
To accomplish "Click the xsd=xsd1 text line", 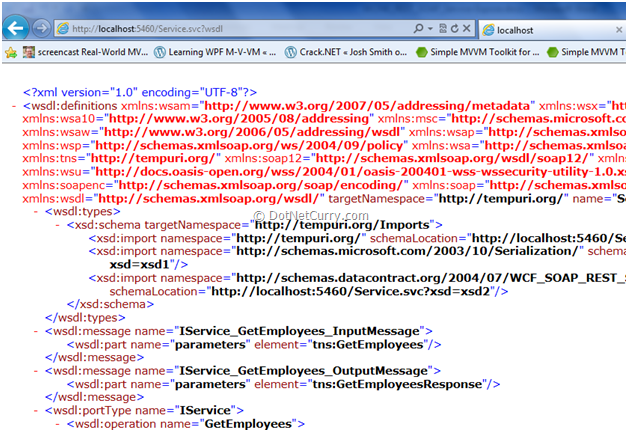I will pos(149,265).
